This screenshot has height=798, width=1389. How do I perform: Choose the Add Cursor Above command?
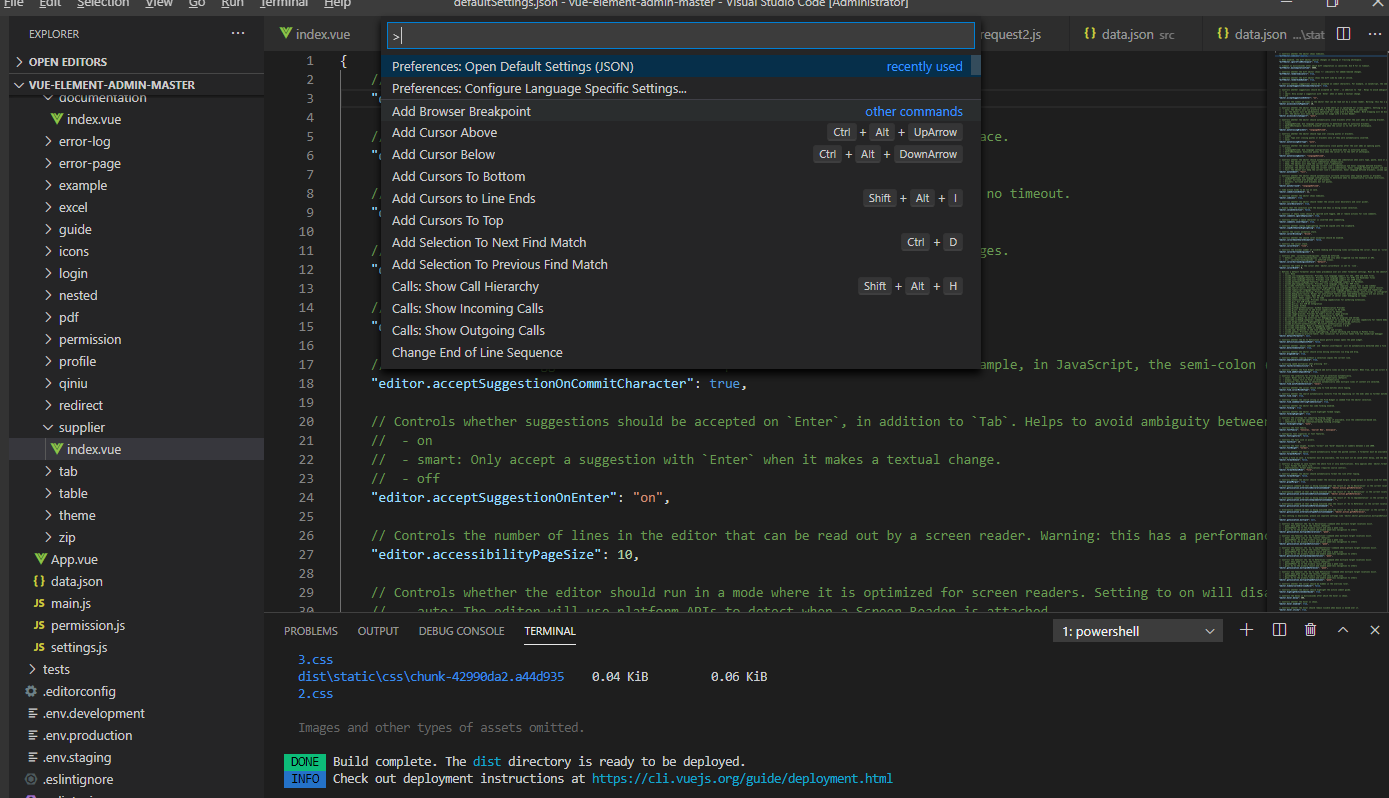[x=444, y=133]
